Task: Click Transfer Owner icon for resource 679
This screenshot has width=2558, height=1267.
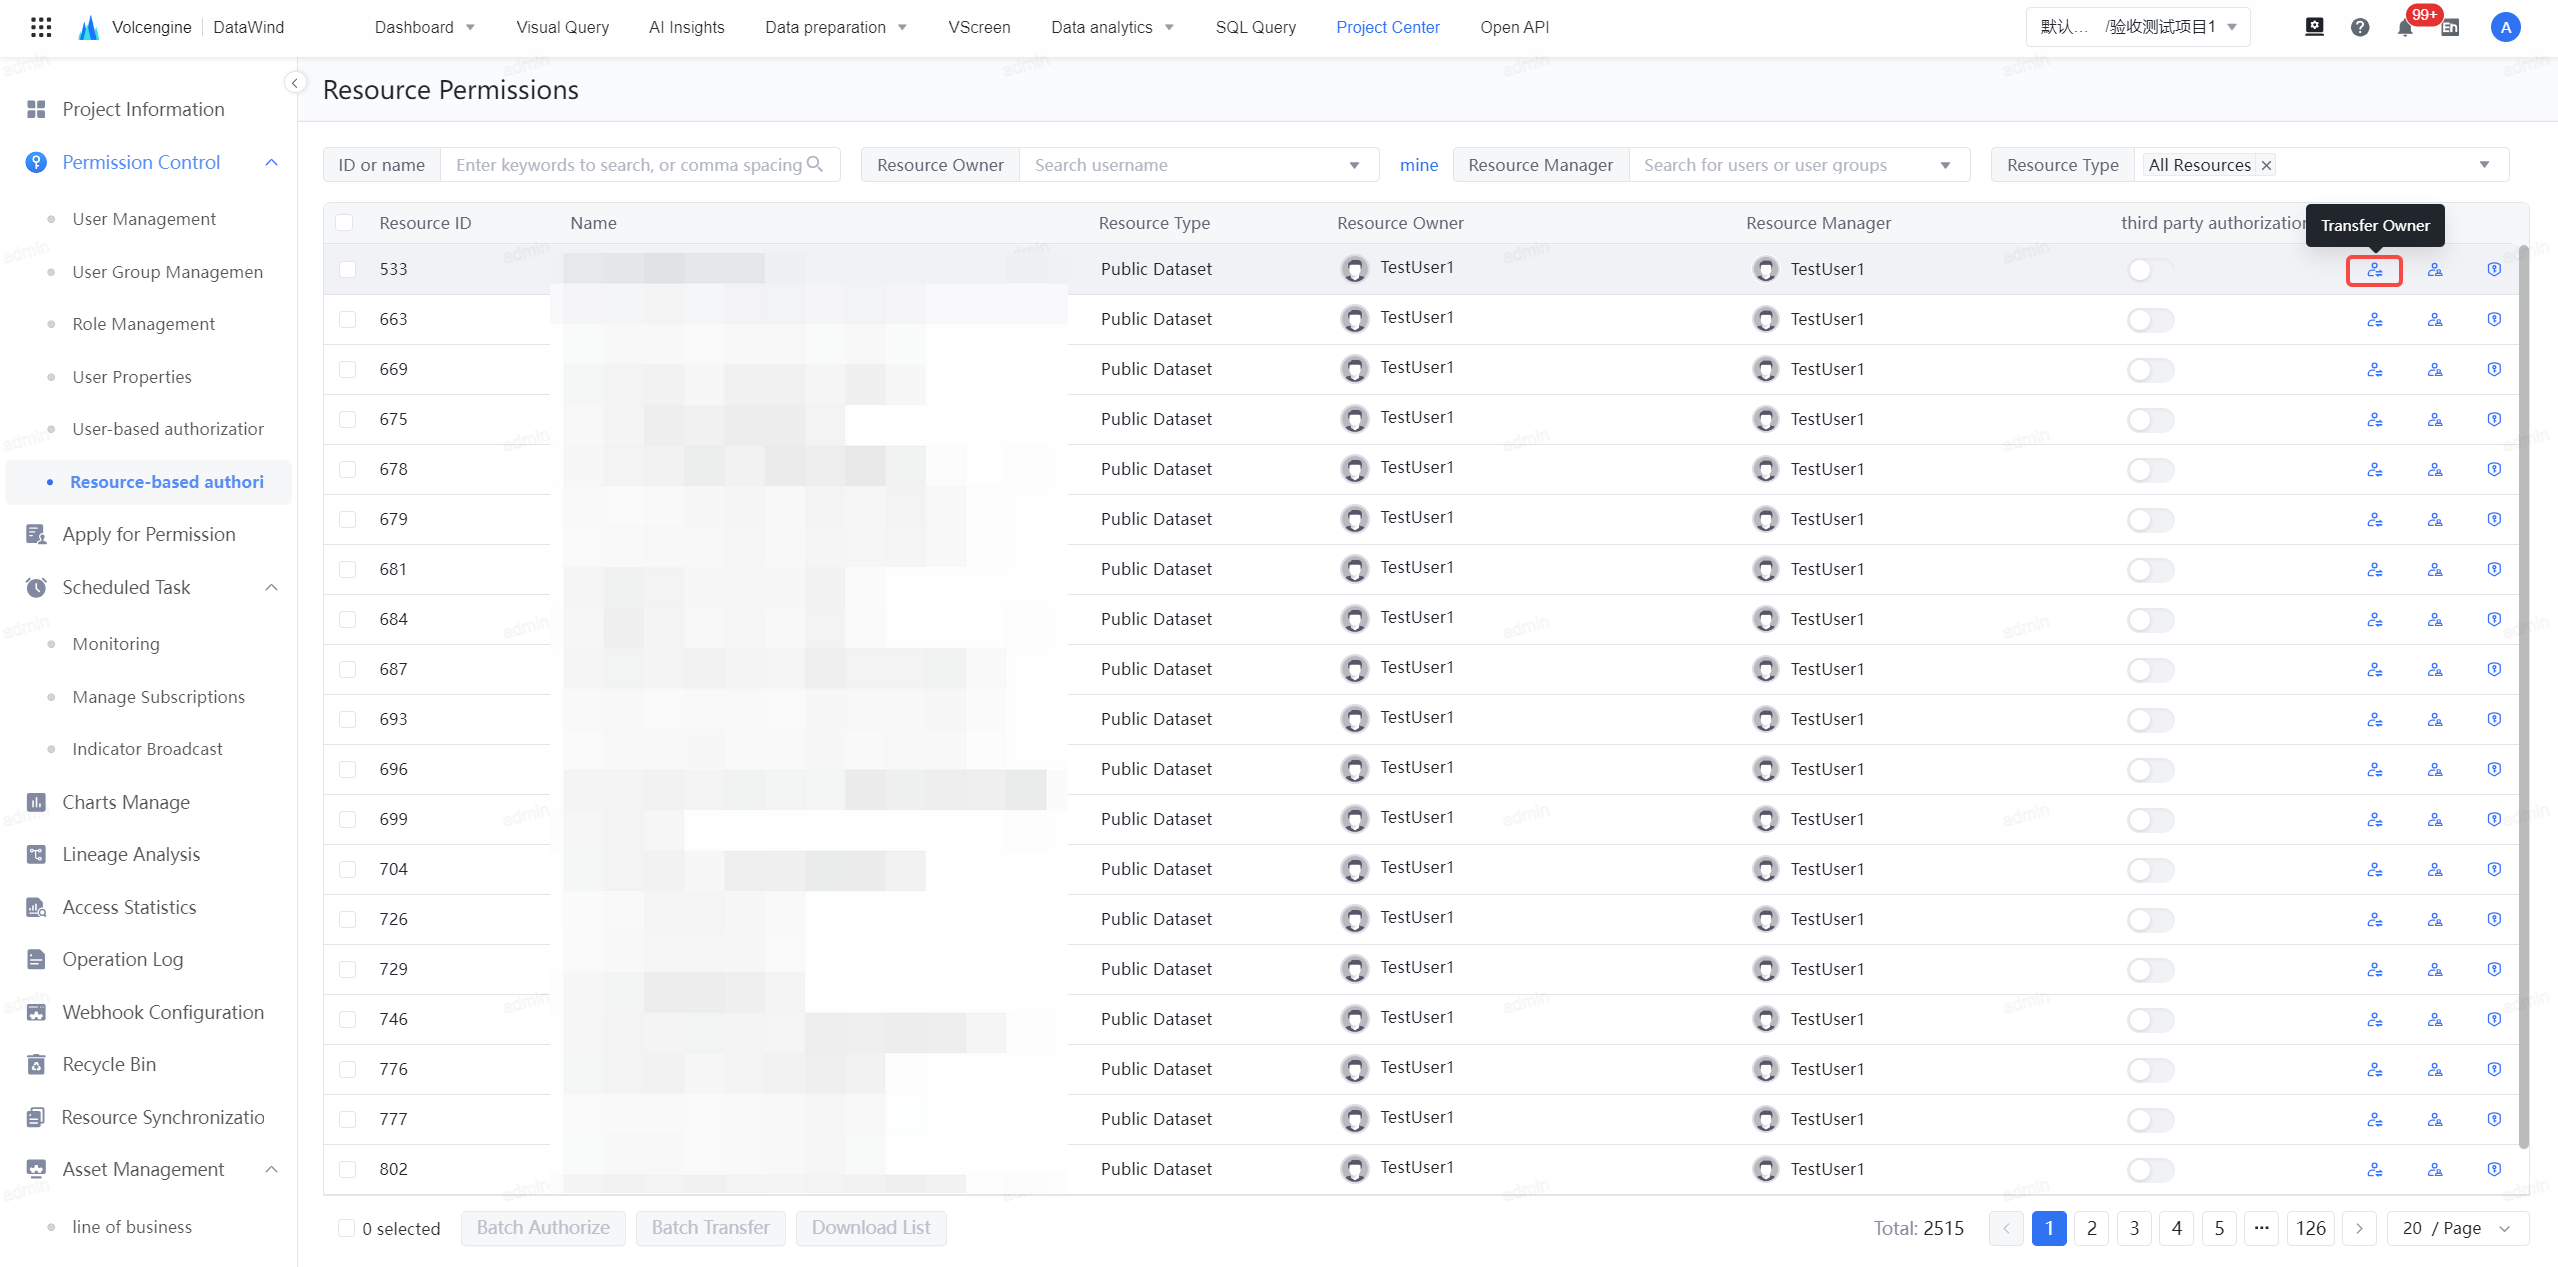Action: [x=2375, y=520]
